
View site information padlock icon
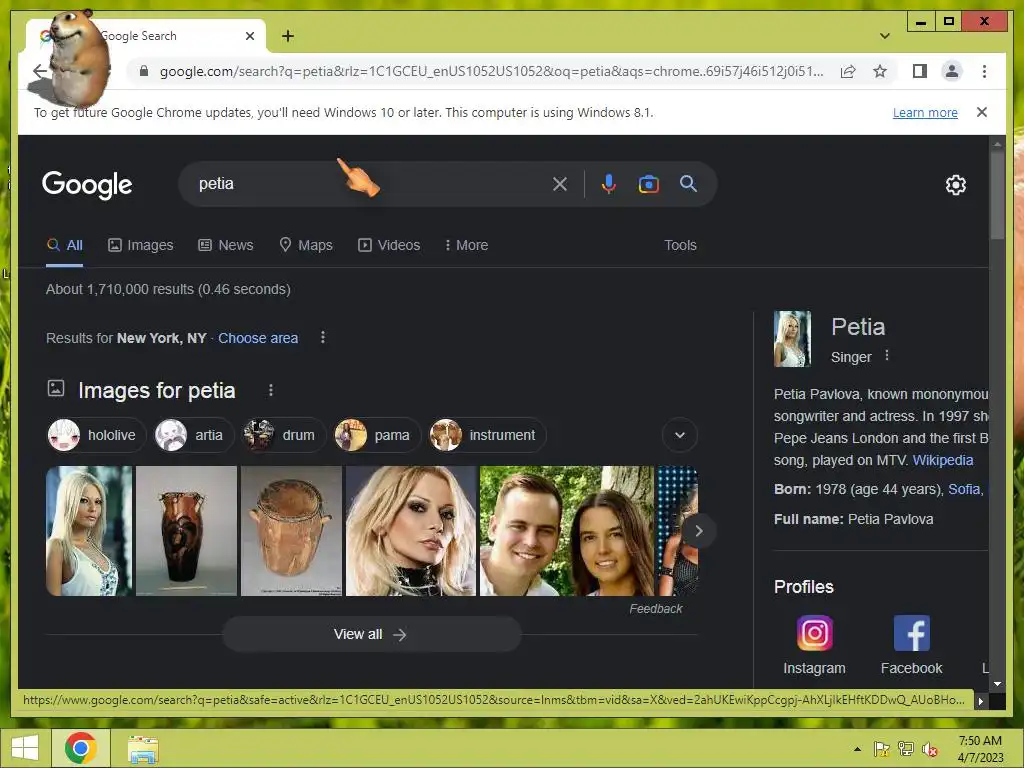(x=144, y=71)
